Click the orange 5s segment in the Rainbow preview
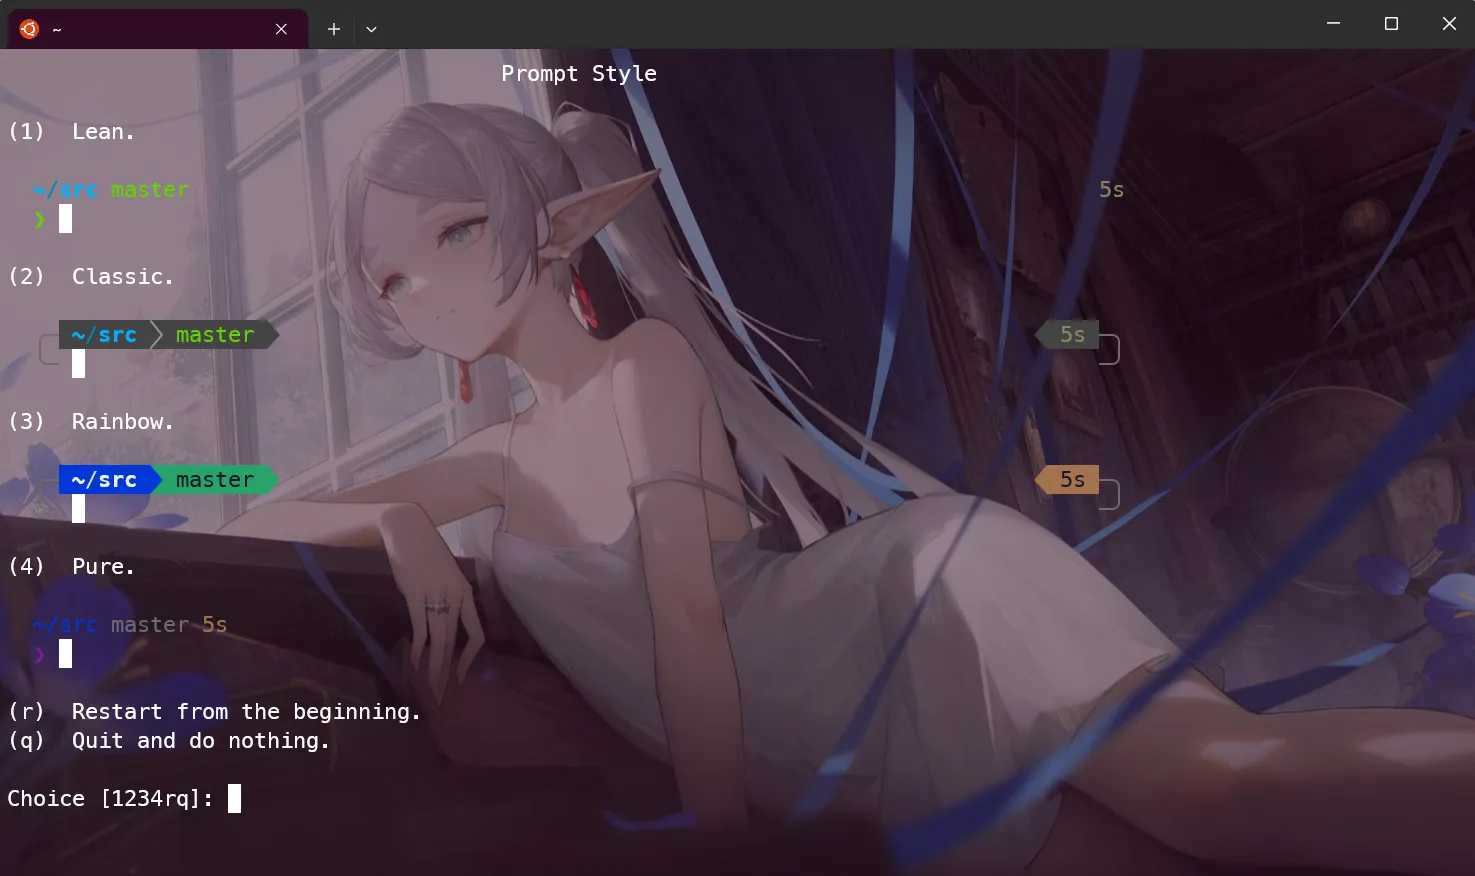Image resolution: width=1475 pixels, height=876 pixels. pos(1071,480)
